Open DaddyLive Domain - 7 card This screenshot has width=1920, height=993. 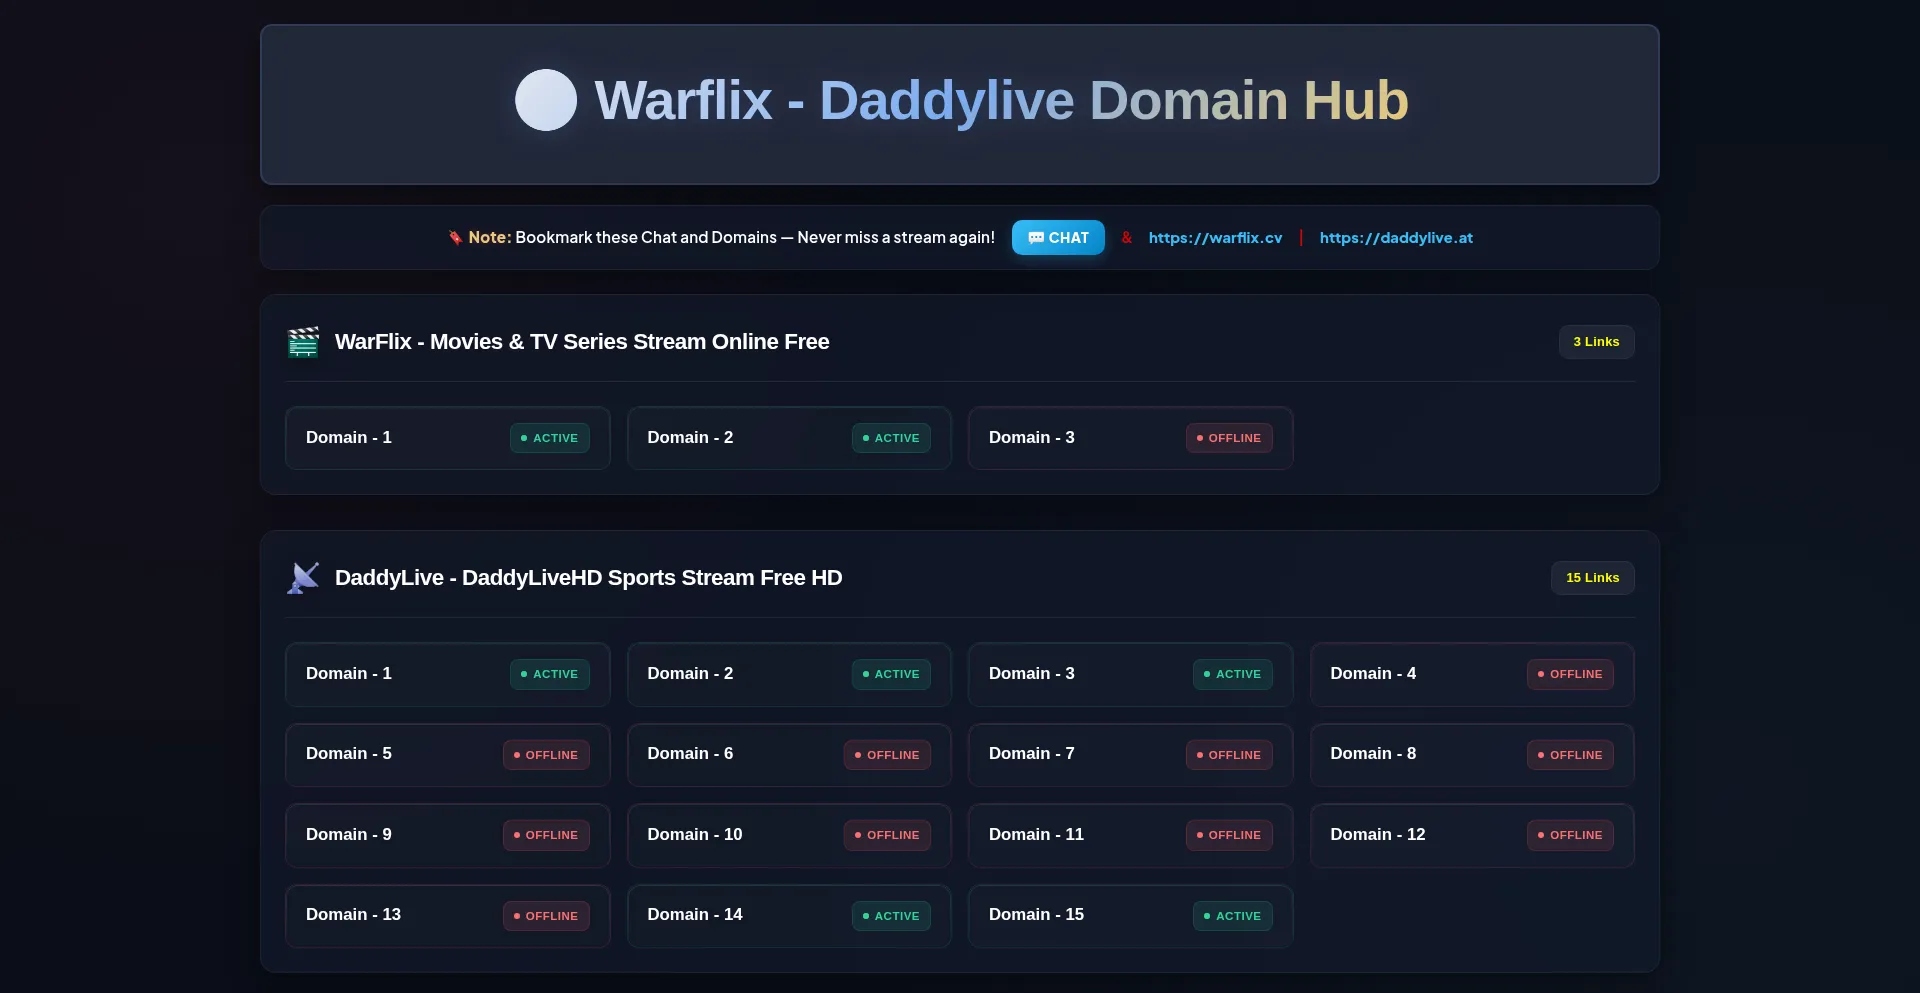pos(1130,755)
